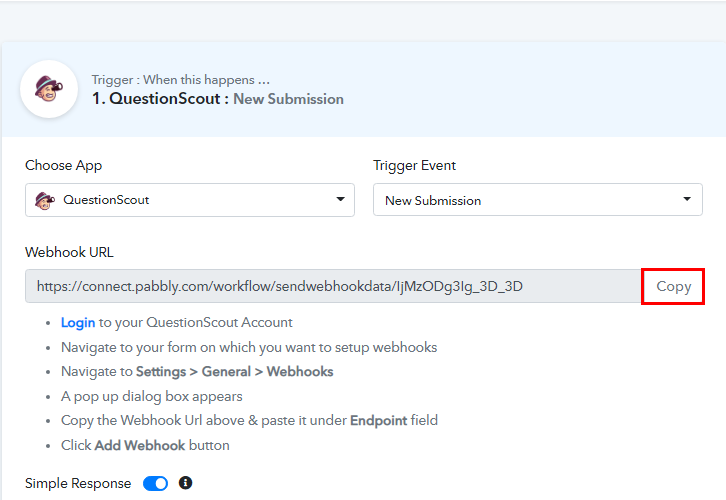Click the 'Trigger : When this happens ...' text
This screenshot has width=726, height=500.
(x=181, y=80)
